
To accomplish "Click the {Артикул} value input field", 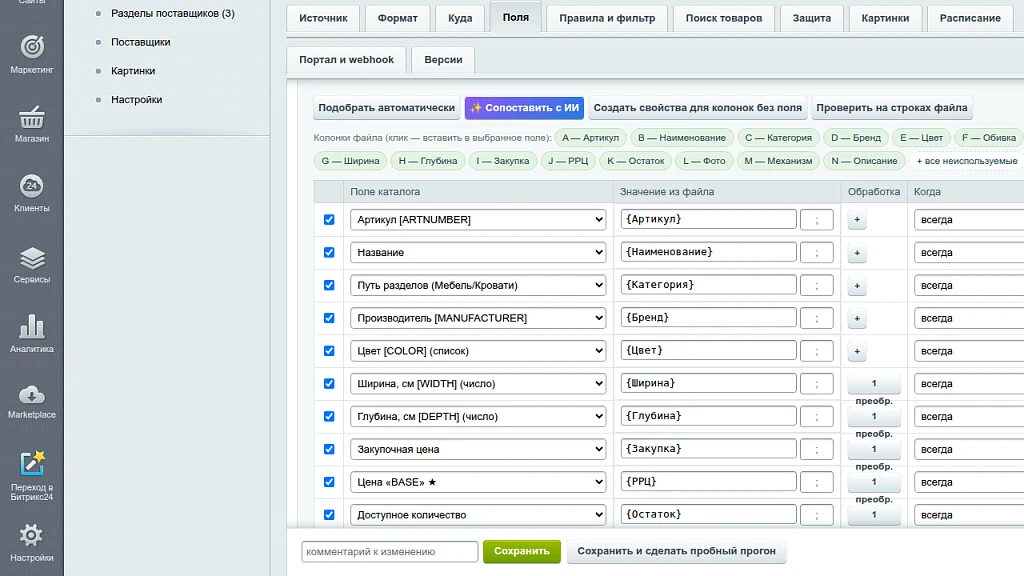I will [x=709, y=219].
